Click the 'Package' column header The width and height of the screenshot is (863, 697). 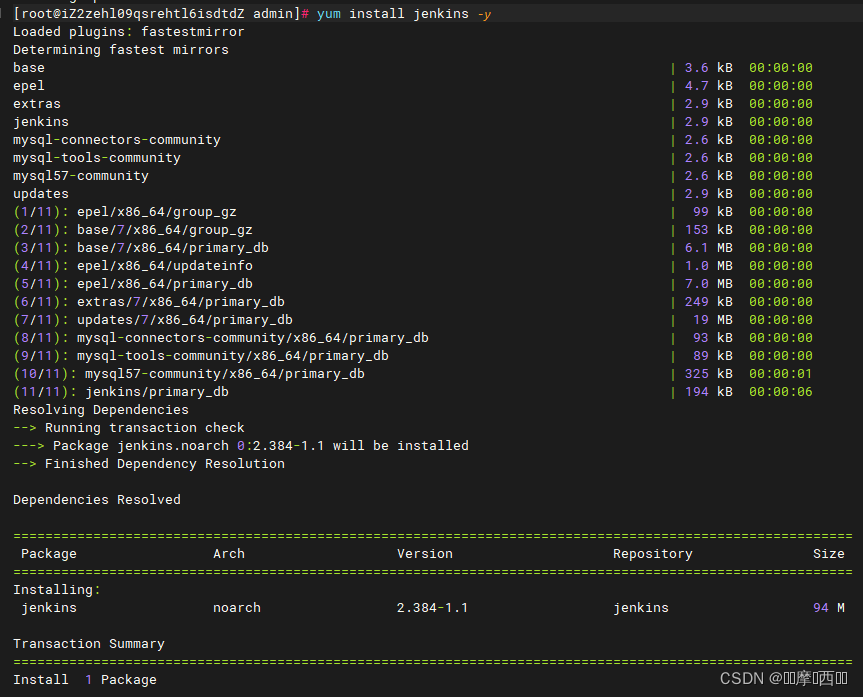click(49, 554)
